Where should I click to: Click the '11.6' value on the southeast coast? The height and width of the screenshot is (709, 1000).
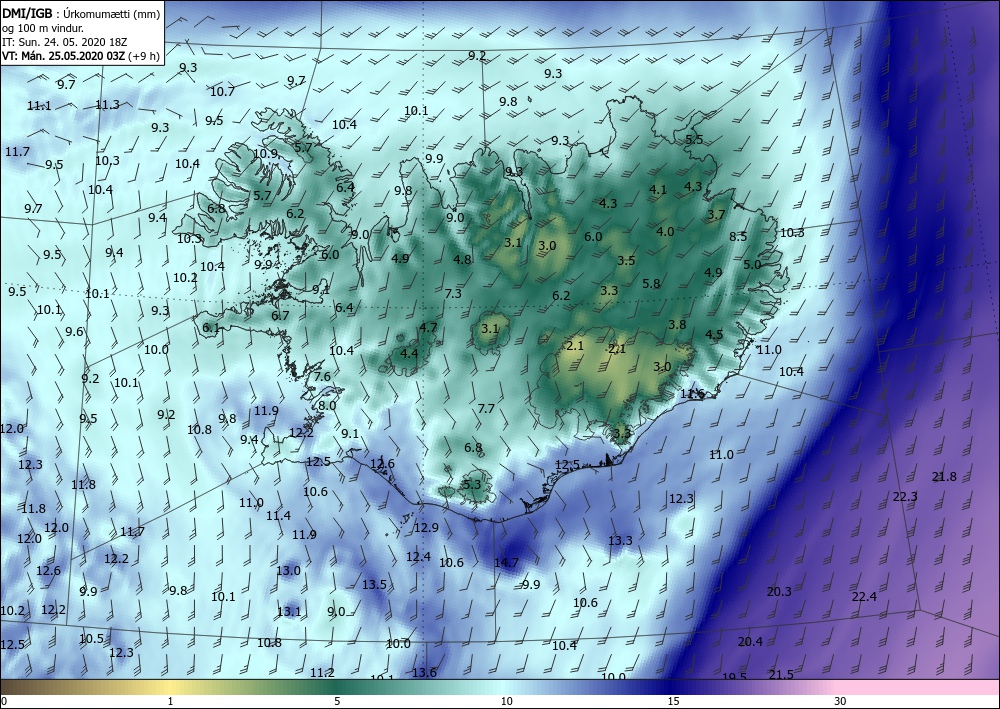[692, 394]
